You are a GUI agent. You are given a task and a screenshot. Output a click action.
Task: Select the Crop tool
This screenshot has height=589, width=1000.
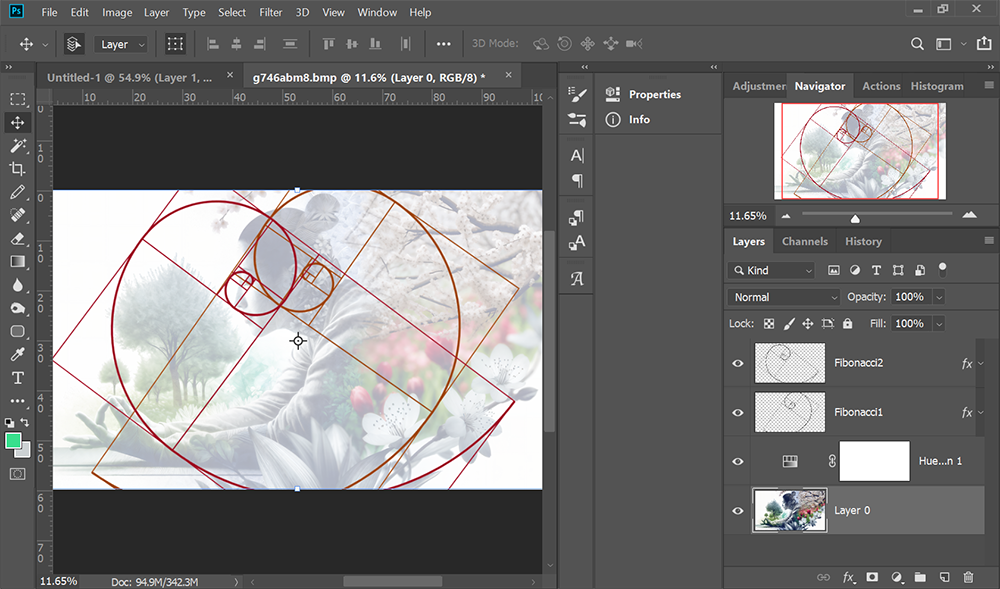[x=17, y=168]
